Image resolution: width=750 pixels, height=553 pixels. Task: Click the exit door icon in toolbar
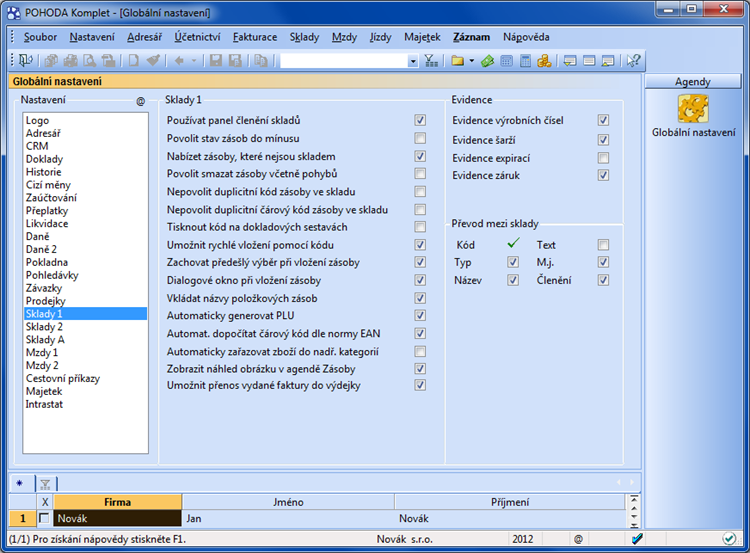pos(25,60)
